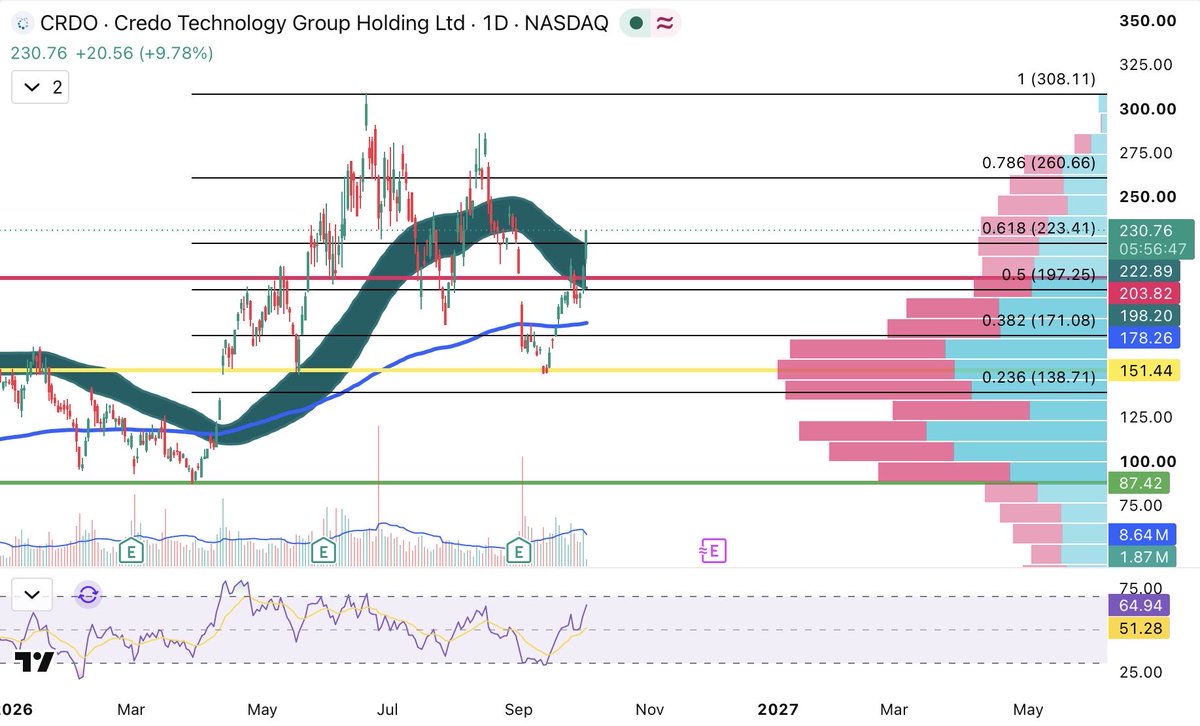The image size is (1200, 726).
Task: Select the Fibonacci 0.786 (260.66) label
Action: 1039,163
